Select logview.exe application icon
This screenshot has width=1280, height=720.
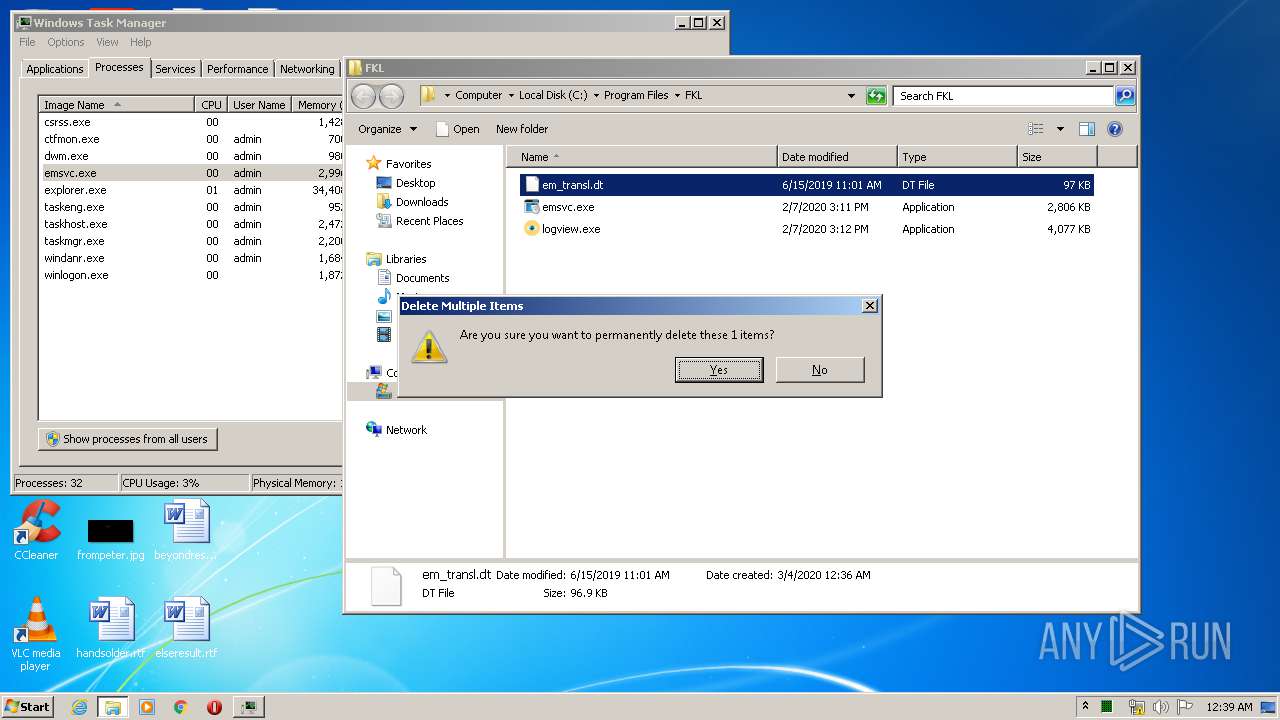532,229
